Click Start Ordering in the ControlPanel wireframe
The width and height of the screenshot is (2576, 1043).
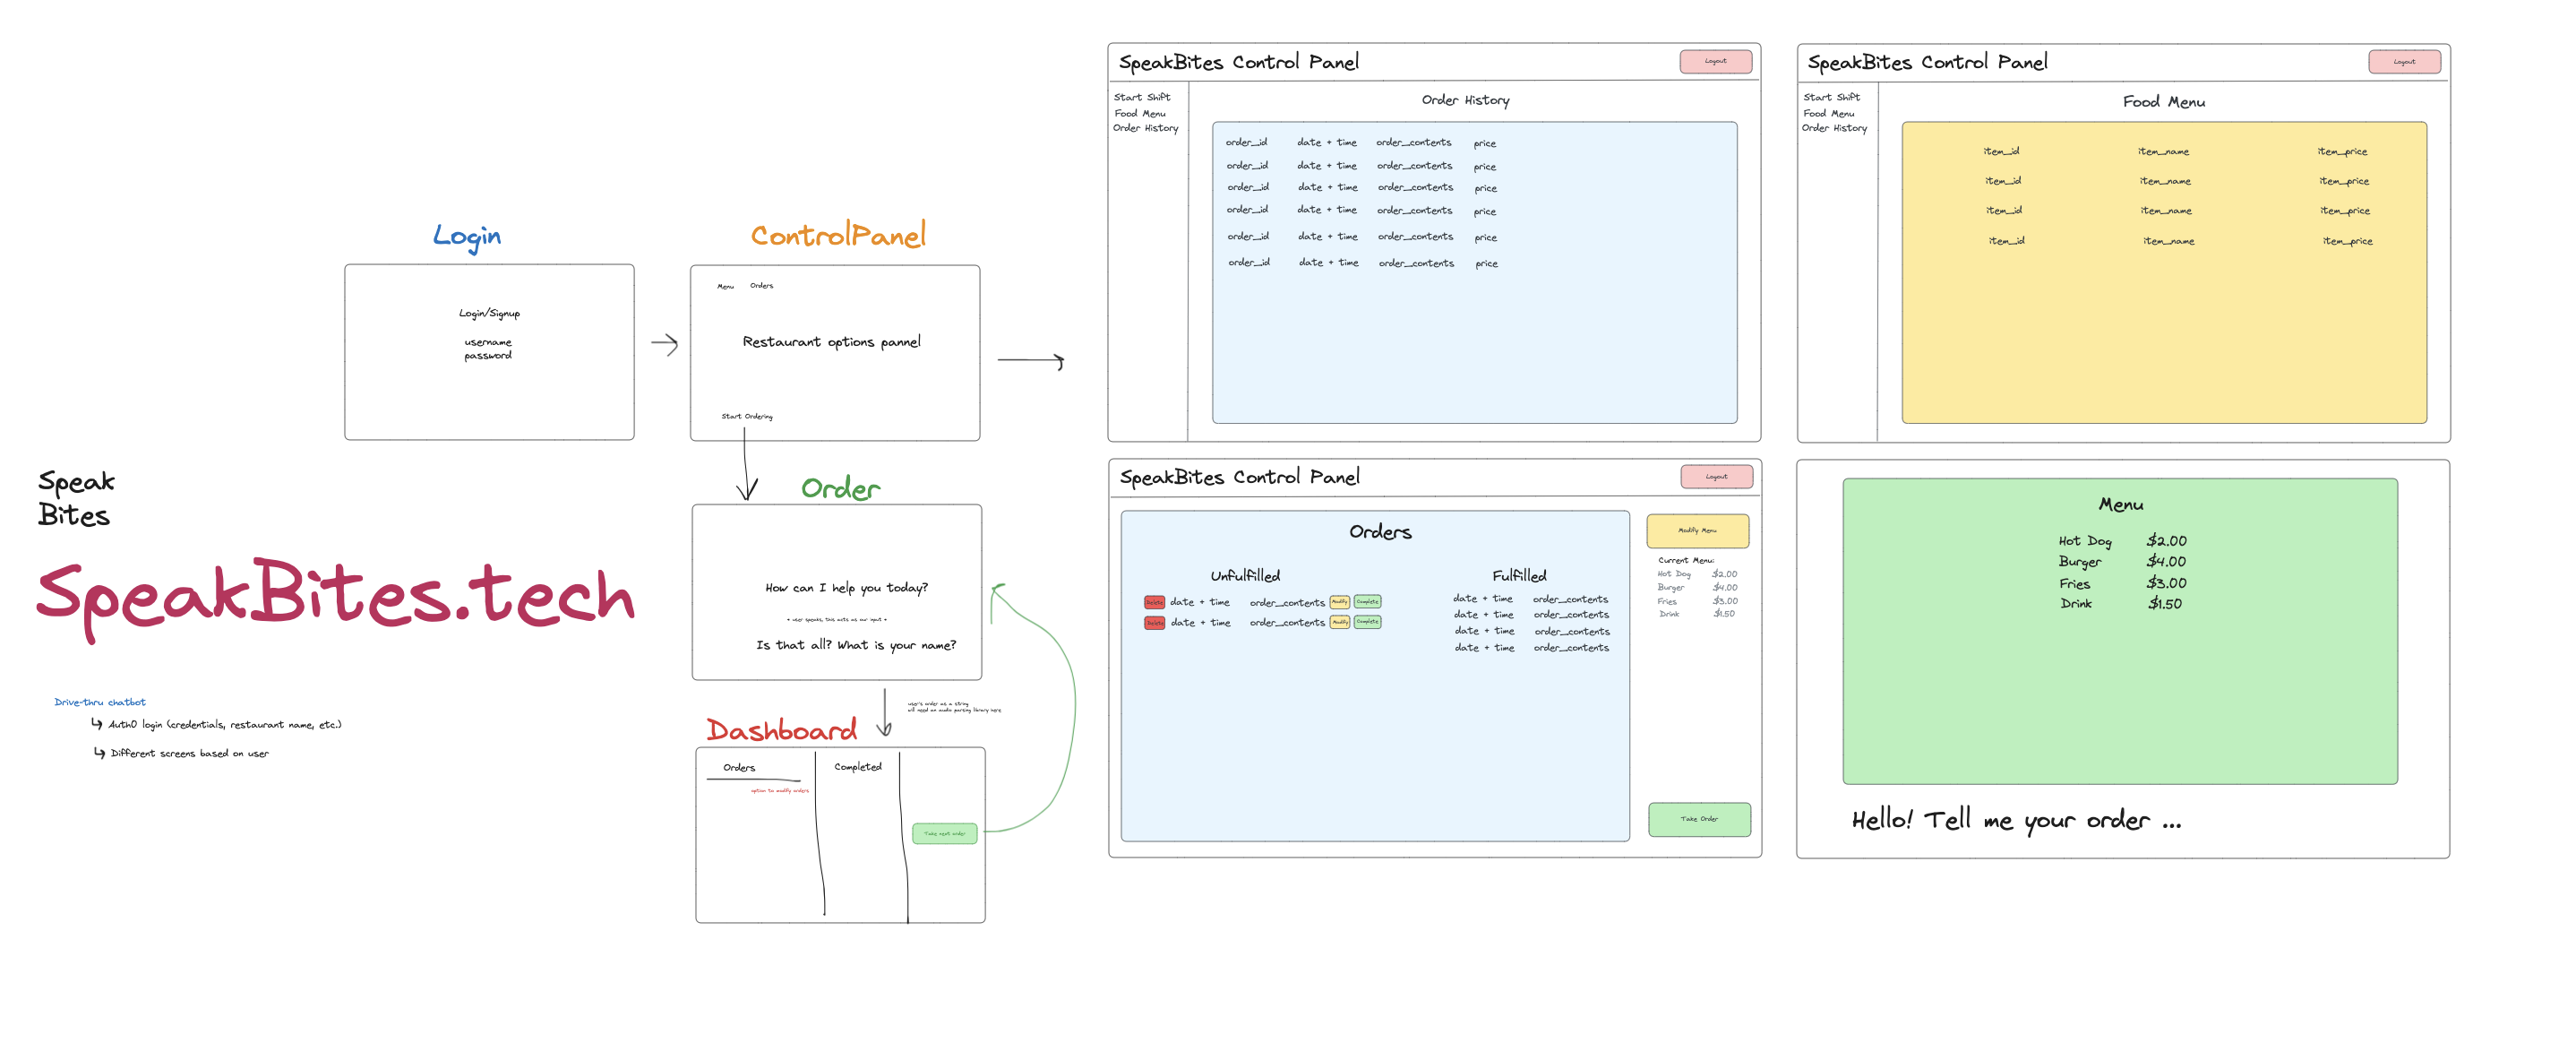coord(746,416)
